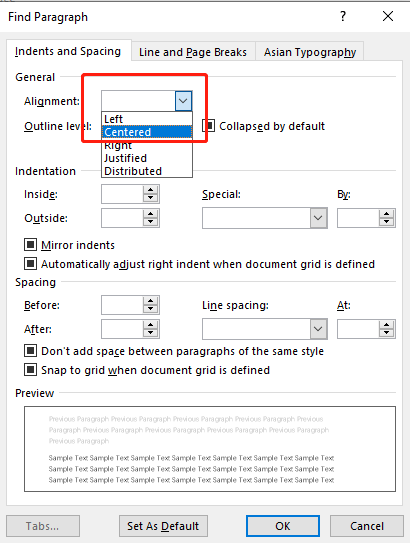
Task: Increase the Inside indent spinner up arrow
Action: point(150,190)
